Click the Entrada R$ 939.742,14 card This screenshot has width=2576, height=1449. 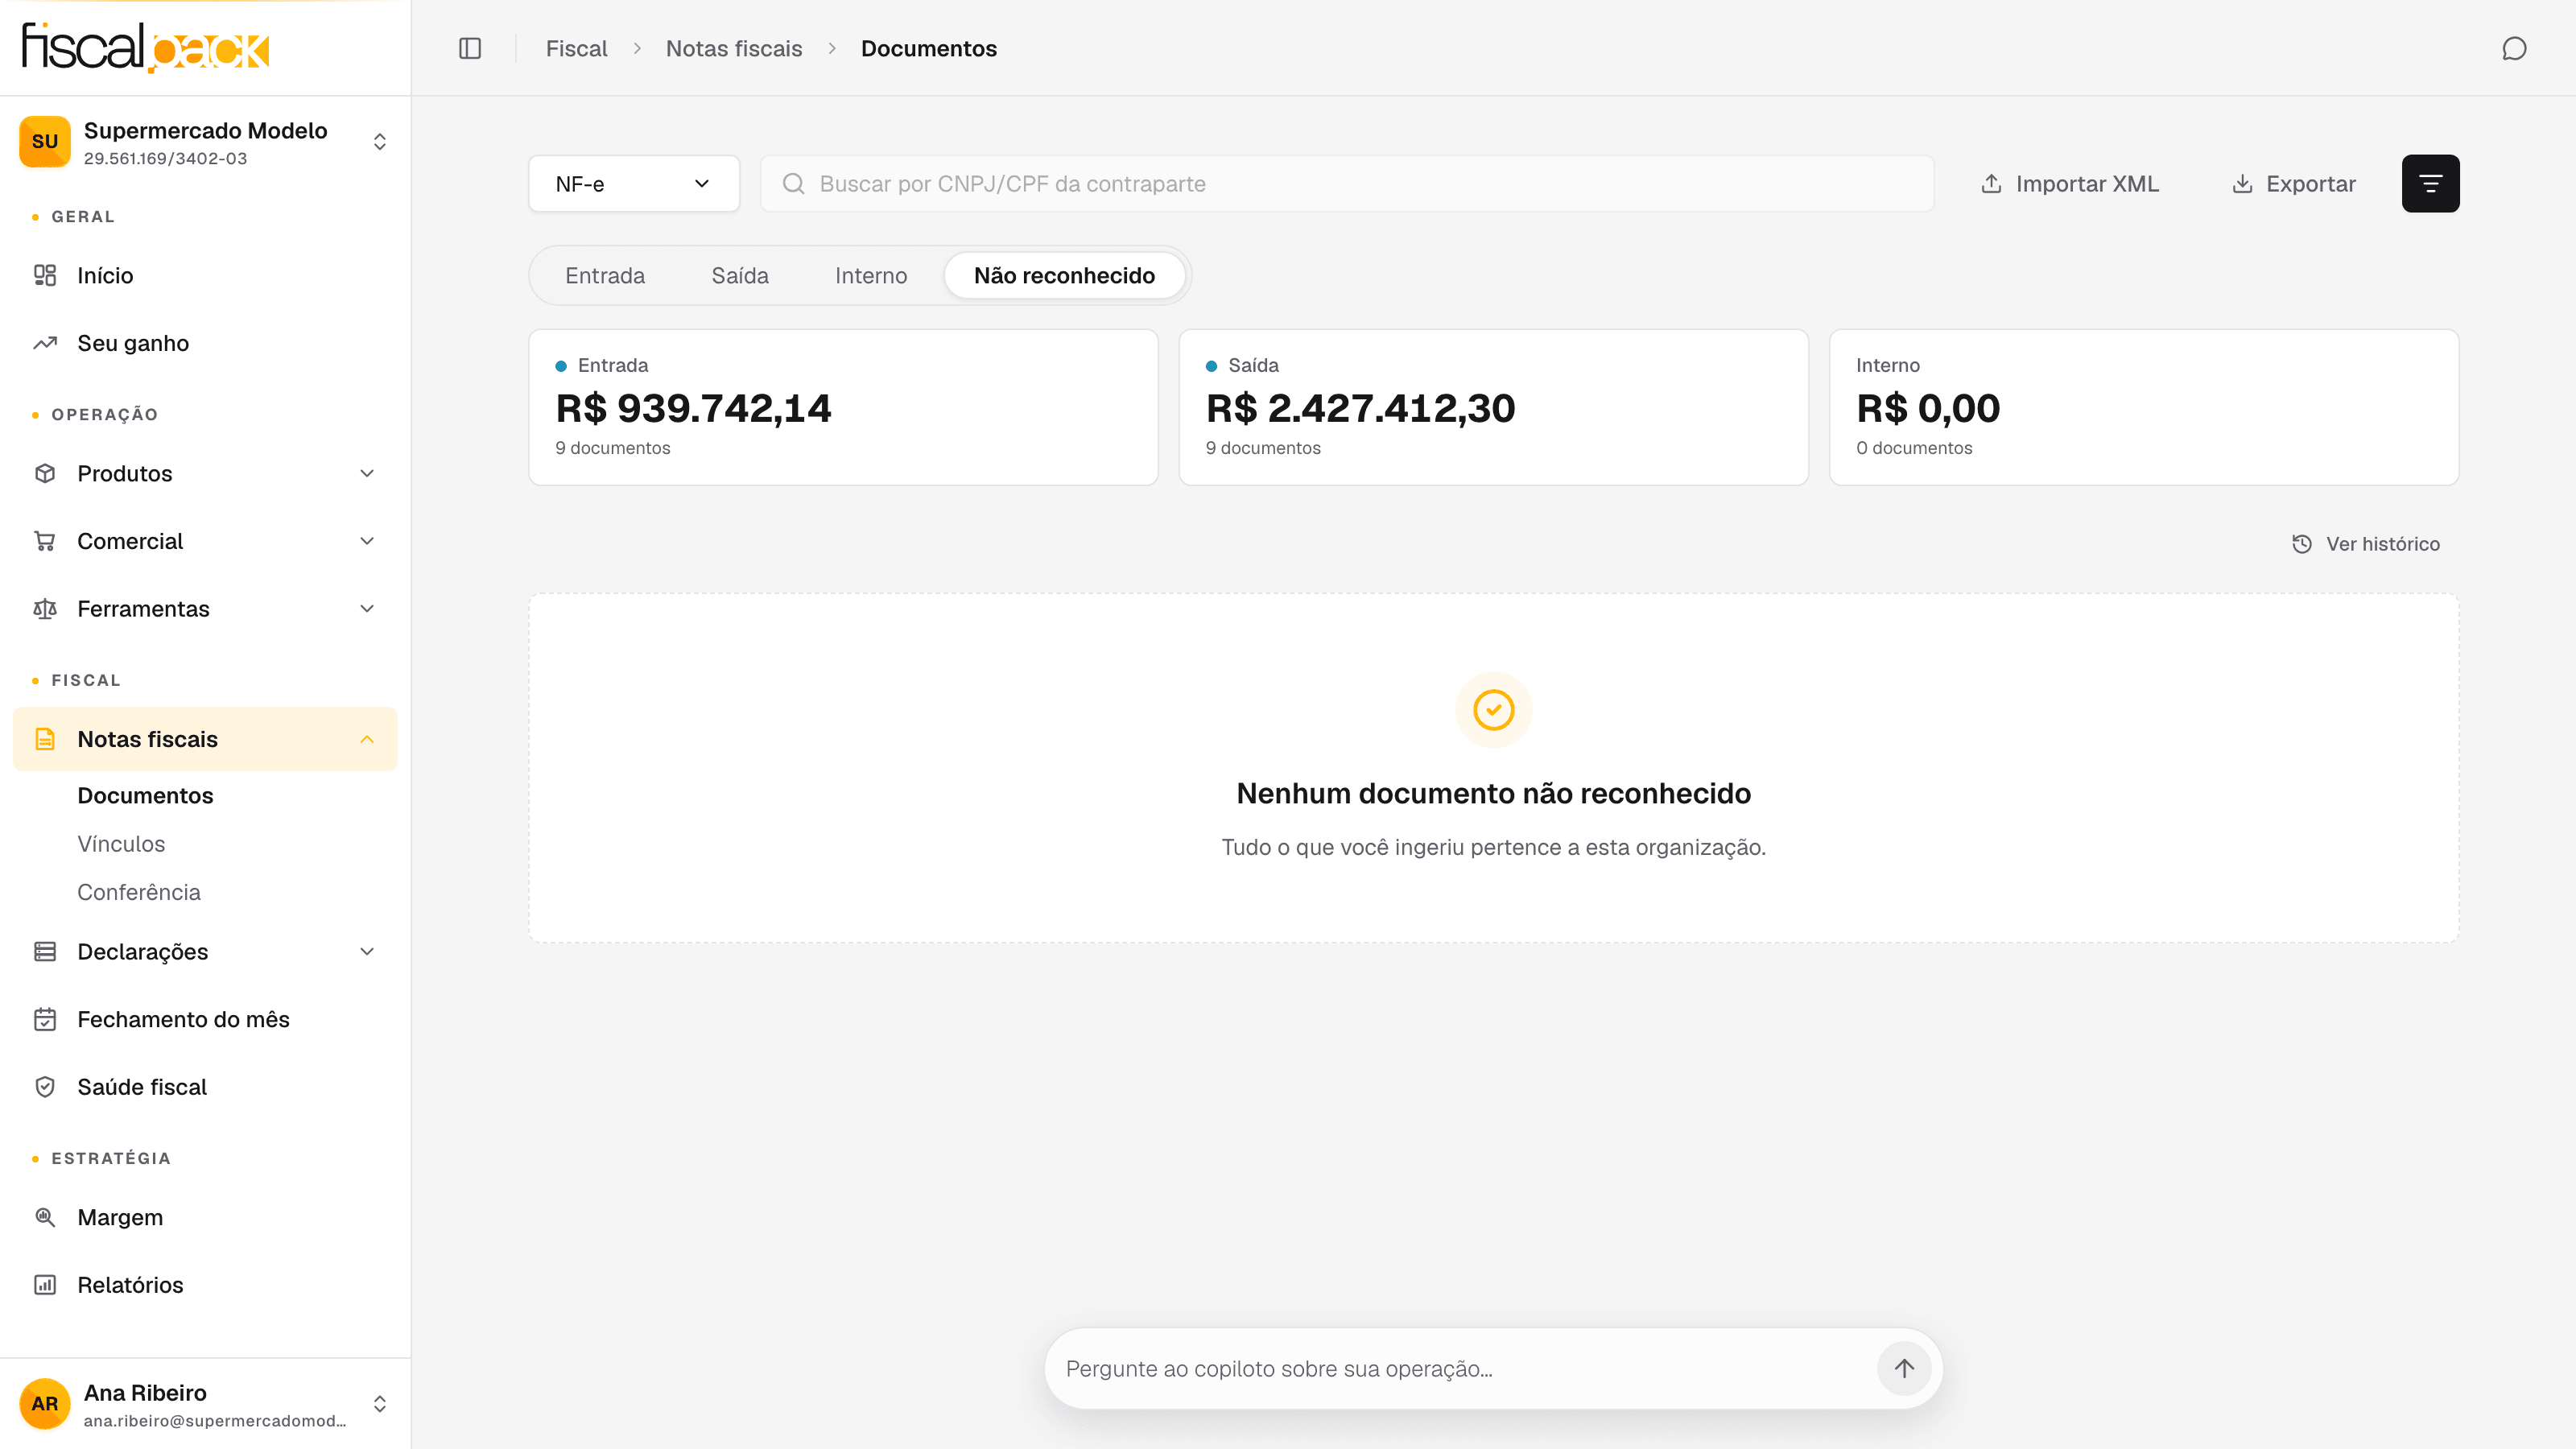point(843,407)
